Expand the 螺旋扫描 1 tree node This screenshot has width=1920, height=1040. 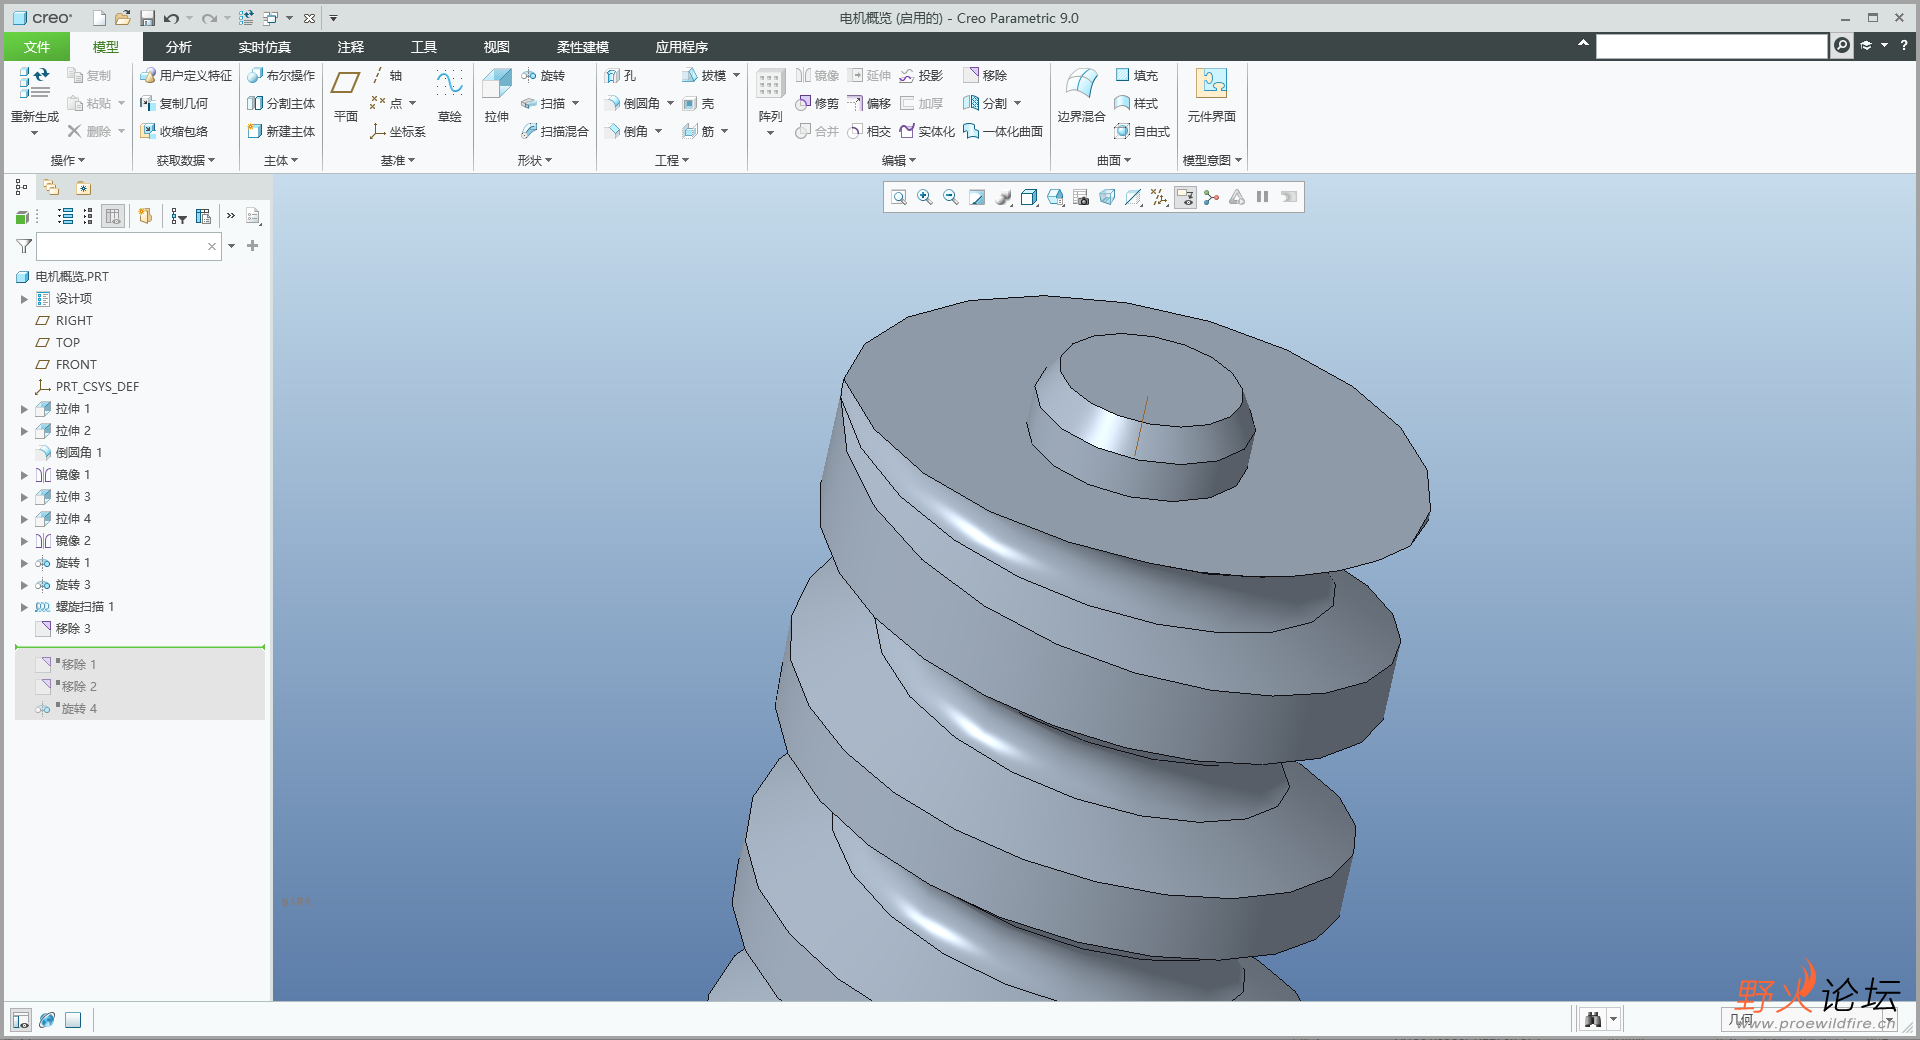pyautogui.click(x=24, y=607)
